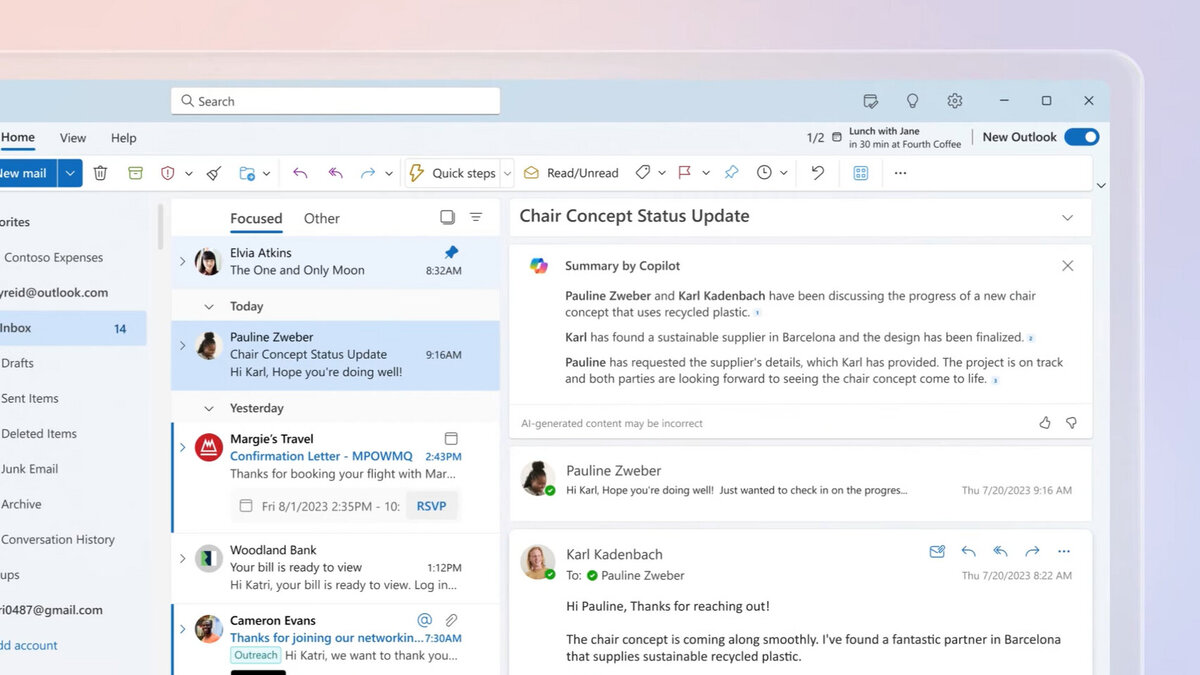The image size is (1200, 675).
Task: Expand the Elvia Atkins conversation
Action: [x=182, y=262]
